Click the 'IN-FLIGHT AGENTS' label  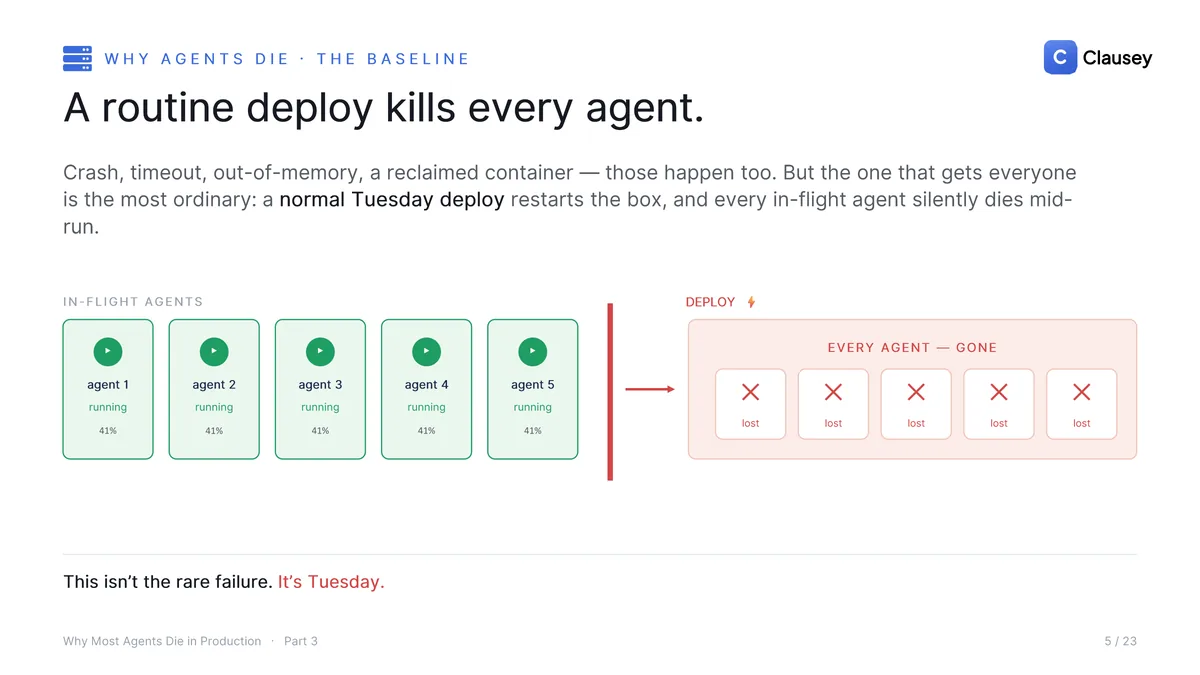(133, 302)
